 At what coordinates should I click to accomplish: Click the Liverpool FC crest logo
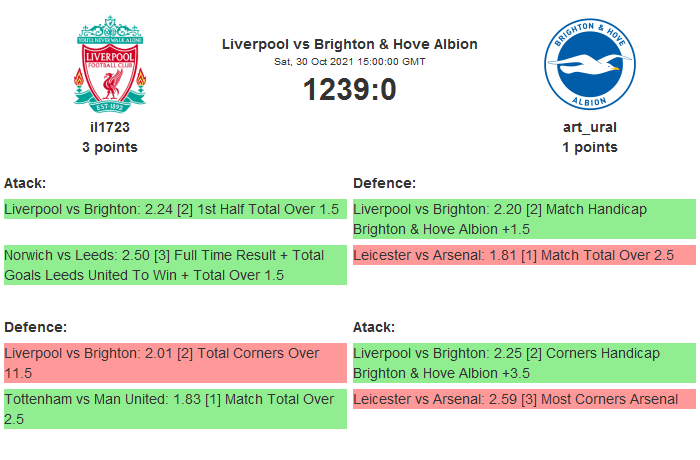(110, 63)
